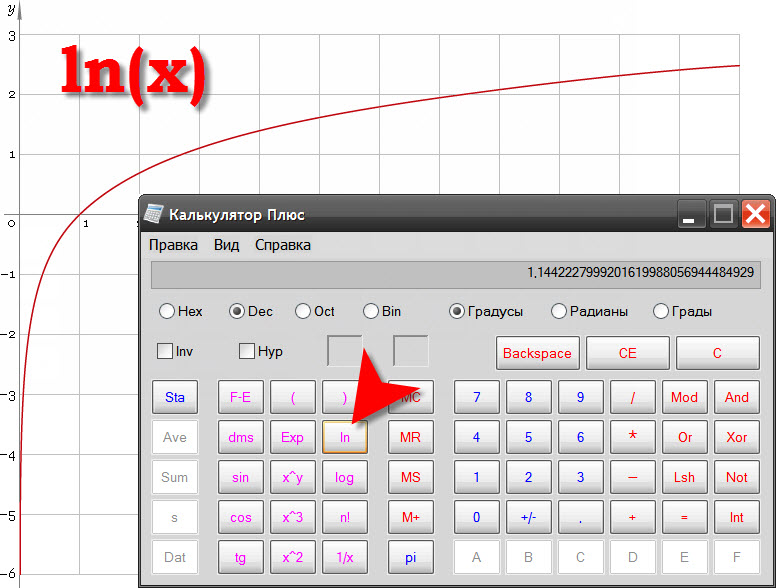776x588 pixels.
Task: Toggle the Hyp checkbox
Action: point(247,351)
